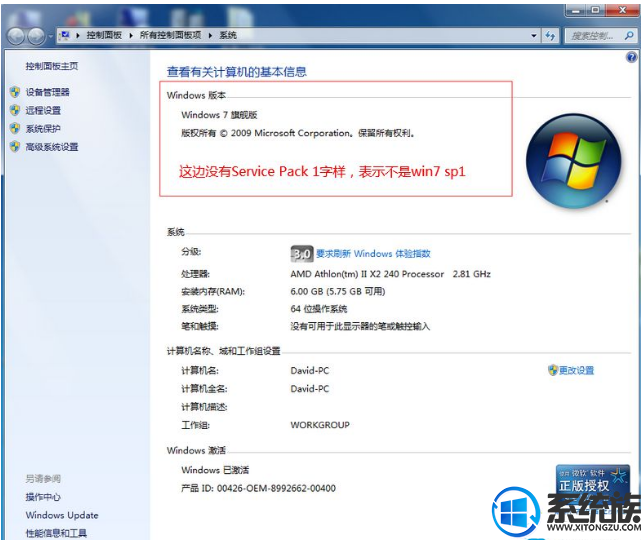Click the search magnifier icon
Image resolution: width=641 pixels, height=540 pixels.
tap(629, 36)
